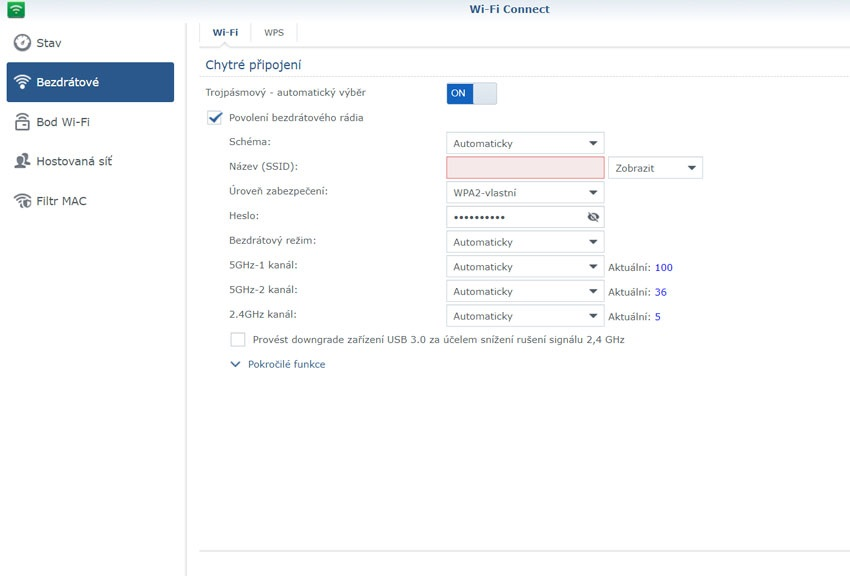The width and height of the screenshot is (850, 576).
Task: Open the Filtr MAC page
Action: click(90, 201)
